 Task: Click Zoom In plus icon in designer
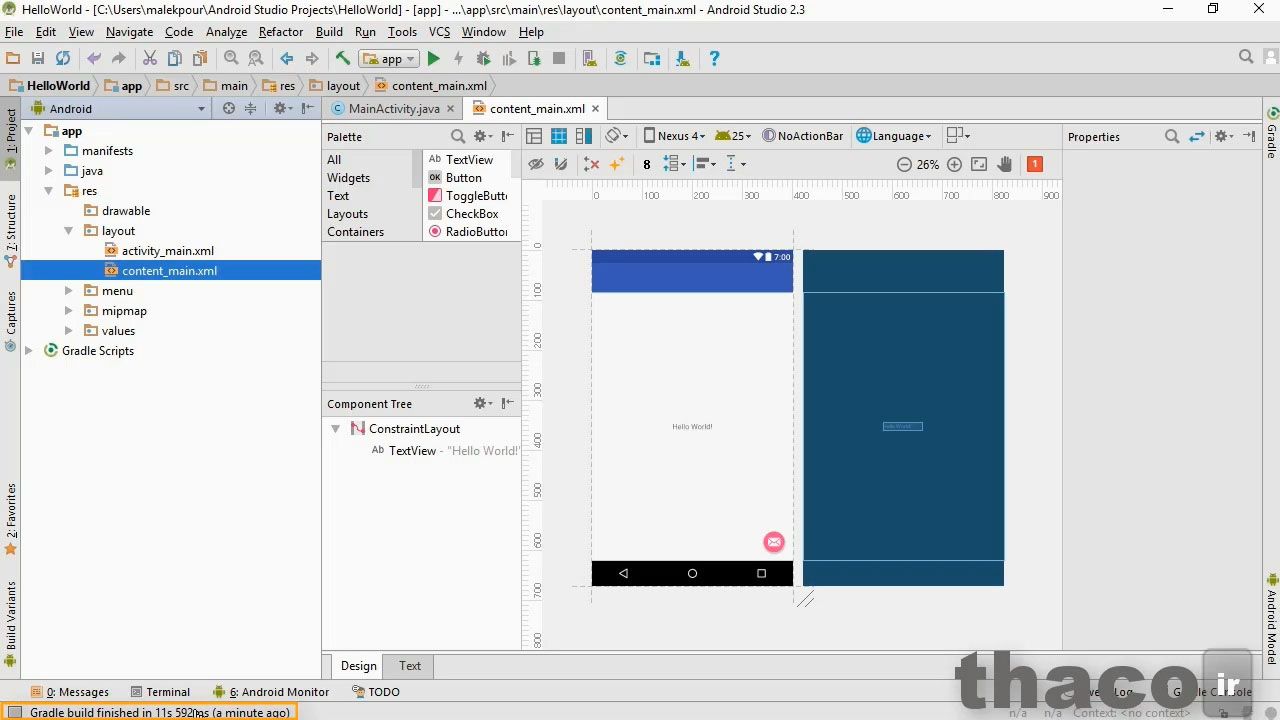pyautogui.click(x=954, y=164)
